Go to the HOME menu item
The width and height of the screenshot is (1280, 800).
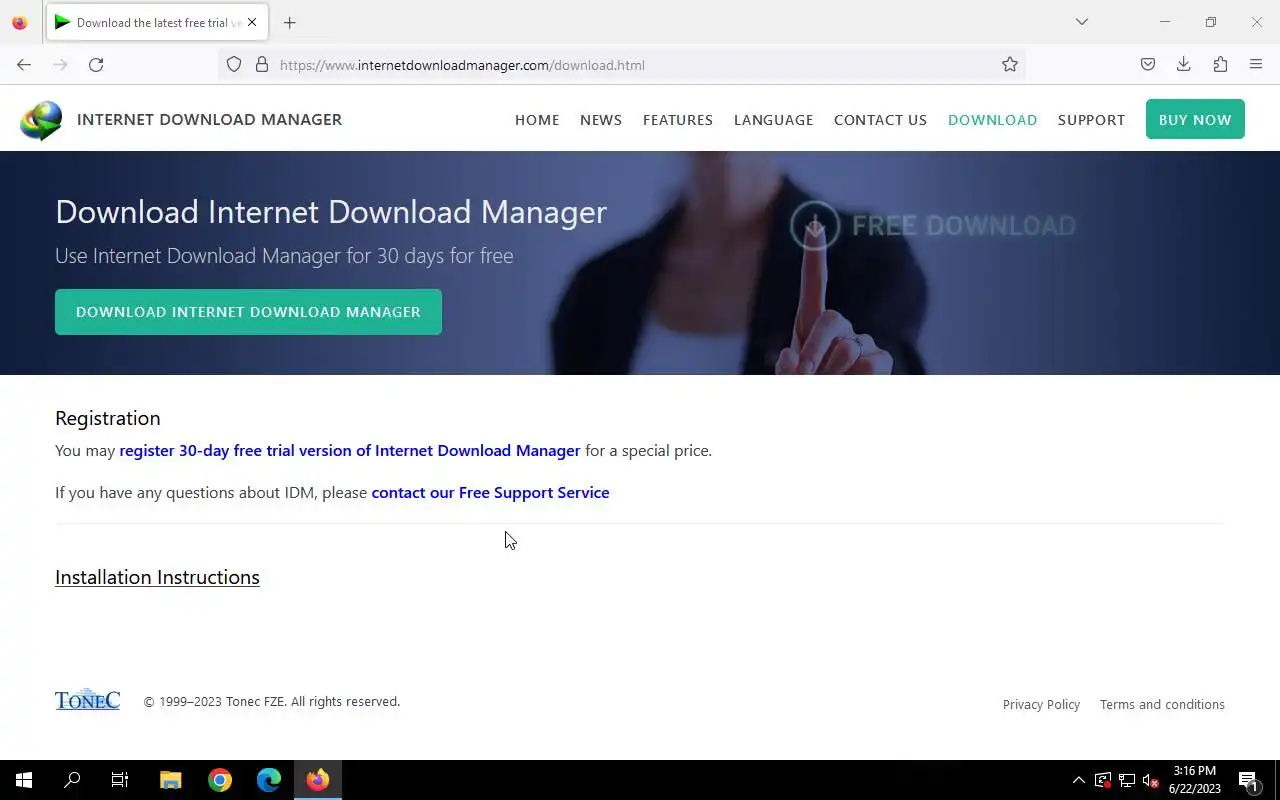tap(537, 120)
